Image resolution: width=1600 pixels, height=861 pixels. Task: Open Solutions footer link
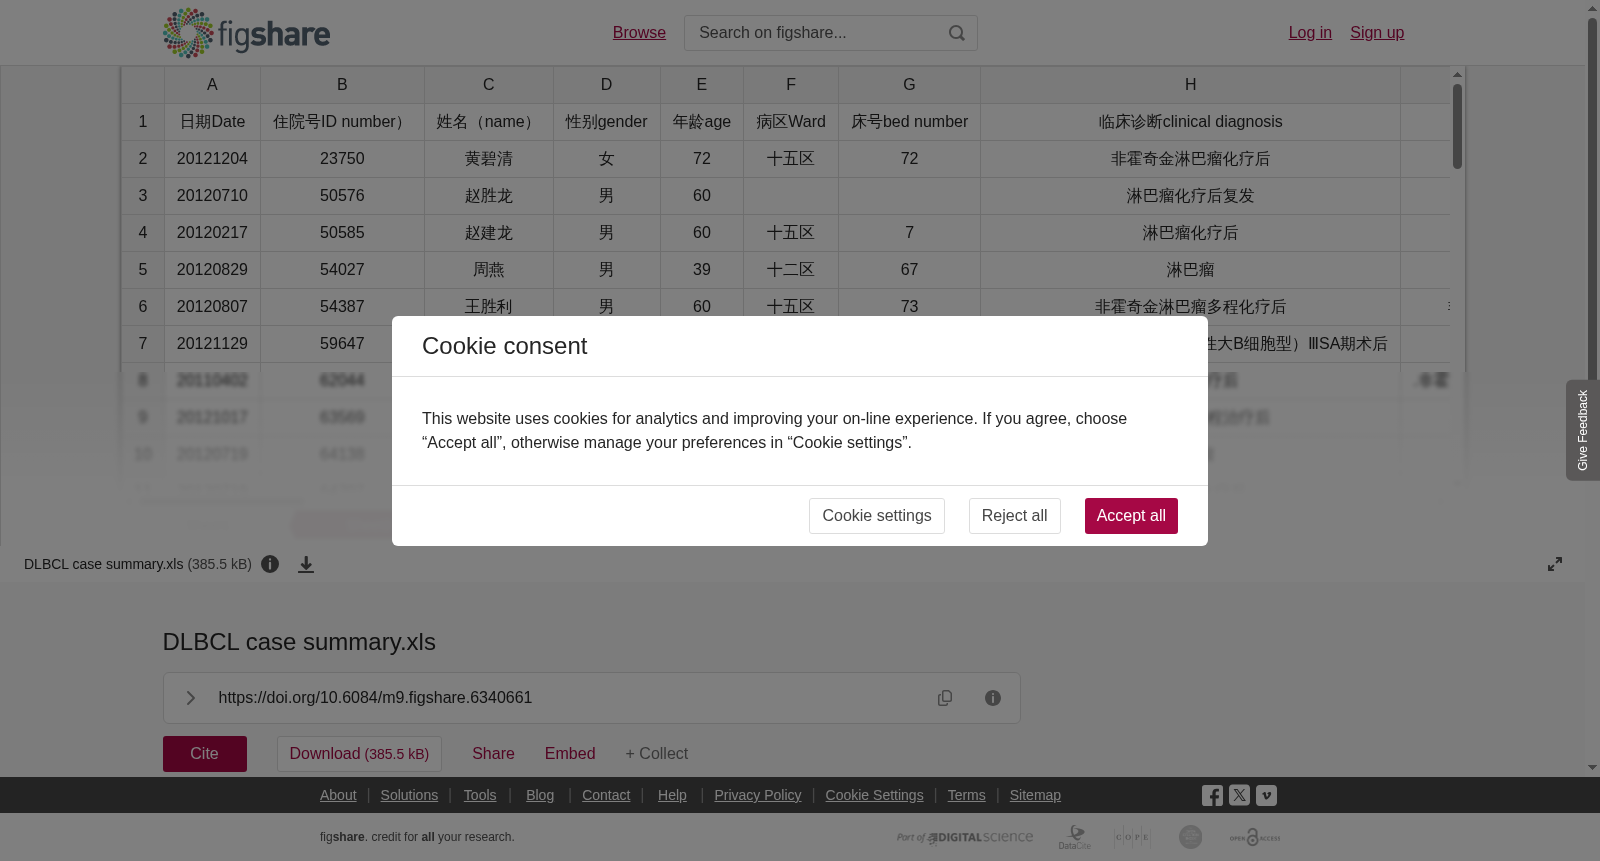click(409, 795)
